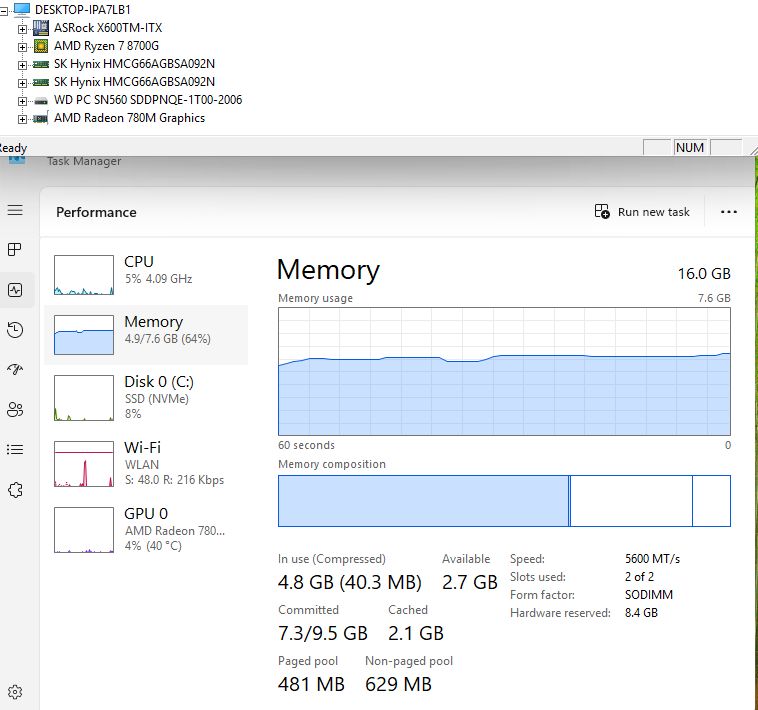Viewport: 758px width, 710px height.
Task: Collapse the DESKTOP-IPA7LB1 root node
Action: pyautogui.click(x=5, y=10)
